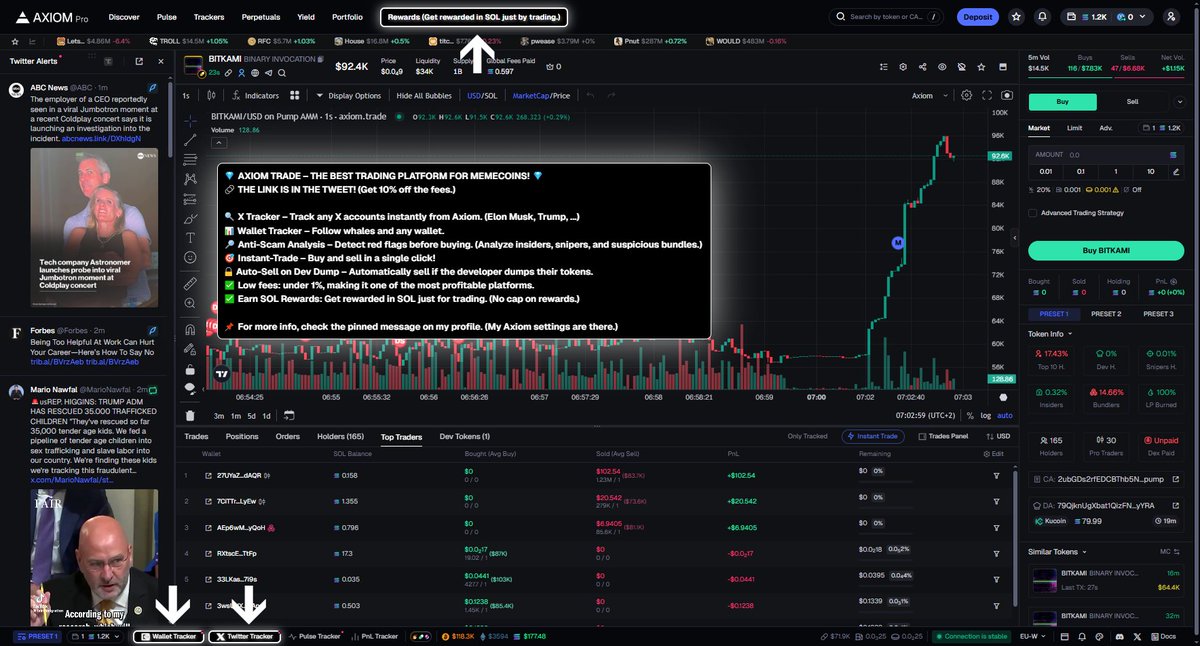Open the 1s timeframe selector

186,96
